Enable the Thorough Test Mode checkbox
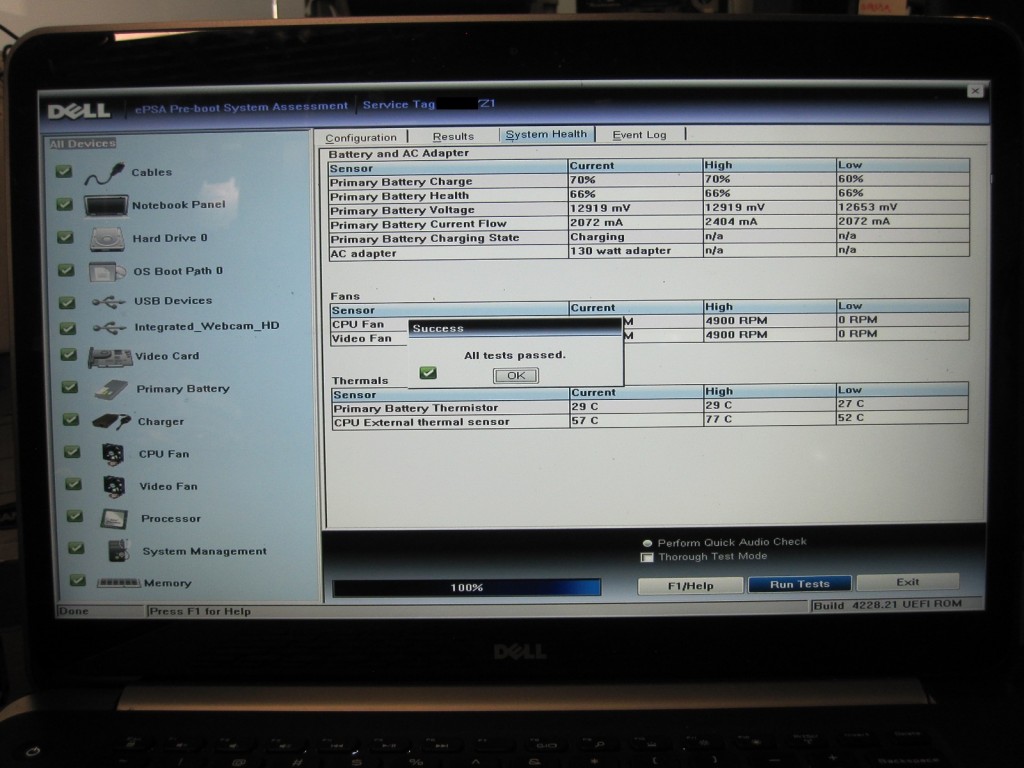Screen dimensions: 1024x768 (647, 558)
